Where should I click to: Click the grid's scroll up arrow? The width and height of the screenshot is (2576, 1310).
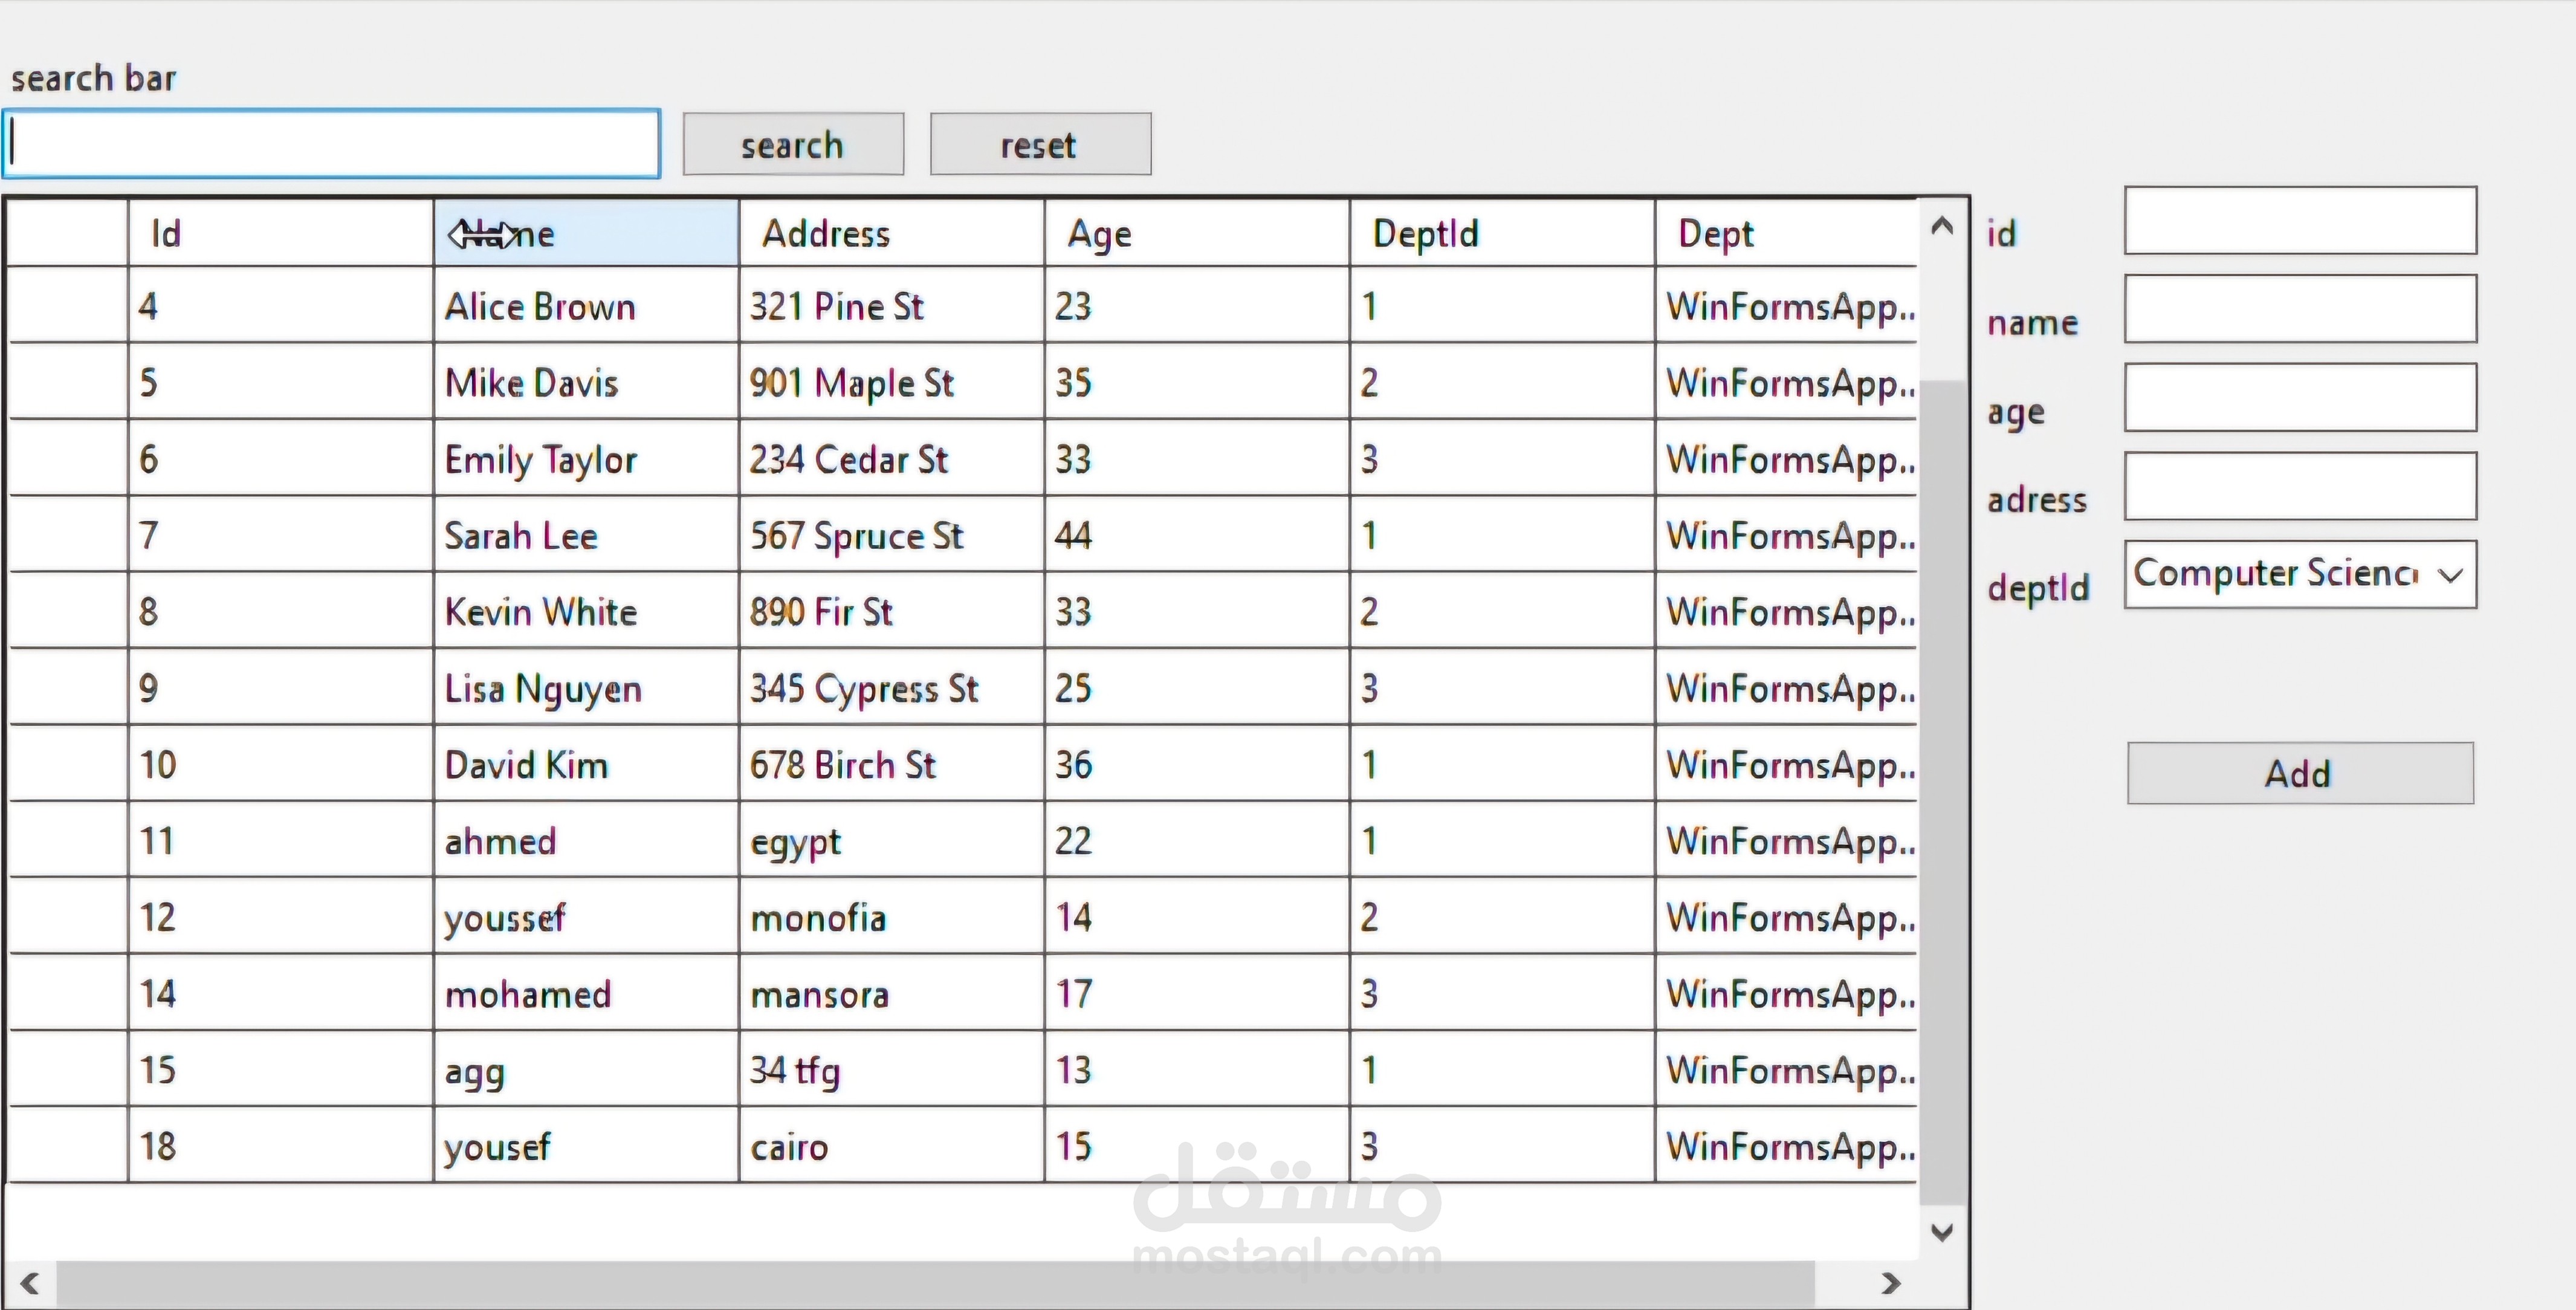coord(1942,227)
